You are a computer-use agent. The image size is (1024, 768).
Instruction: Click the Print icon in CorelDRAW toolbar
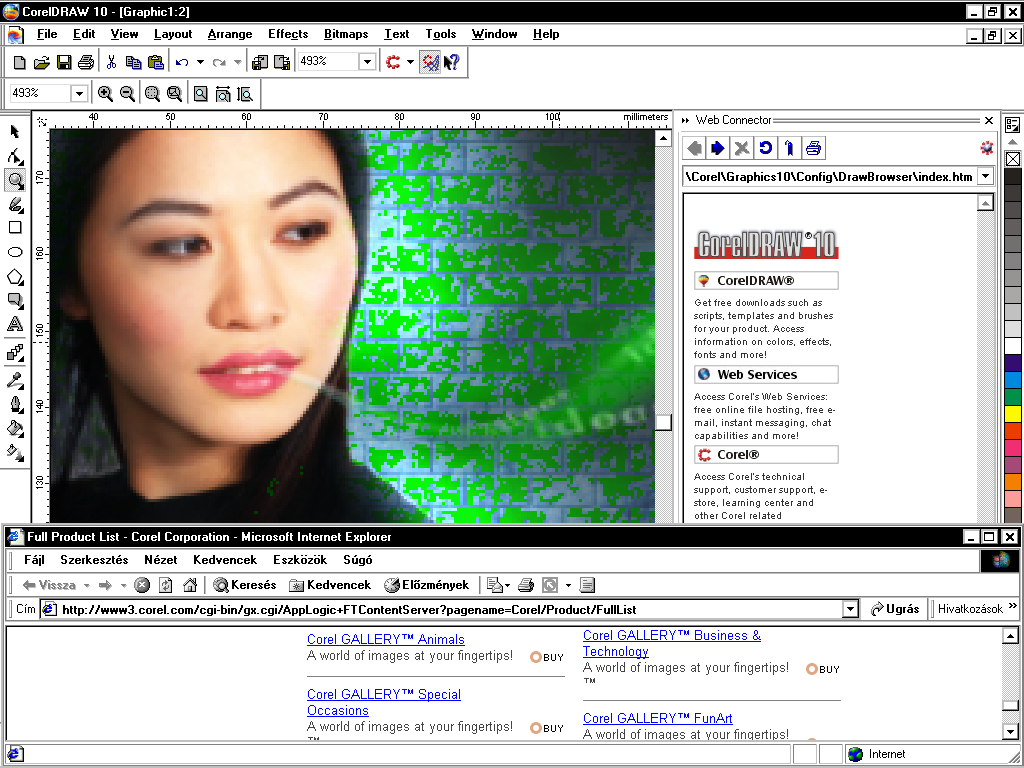[x=86, y=62]
